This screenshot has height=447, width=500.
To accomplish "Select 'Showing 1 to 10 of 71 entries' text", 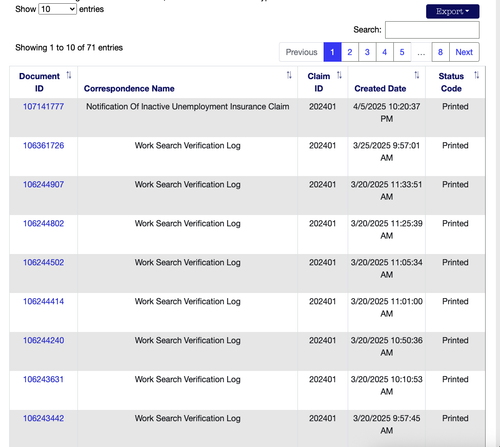I will 69,48.
